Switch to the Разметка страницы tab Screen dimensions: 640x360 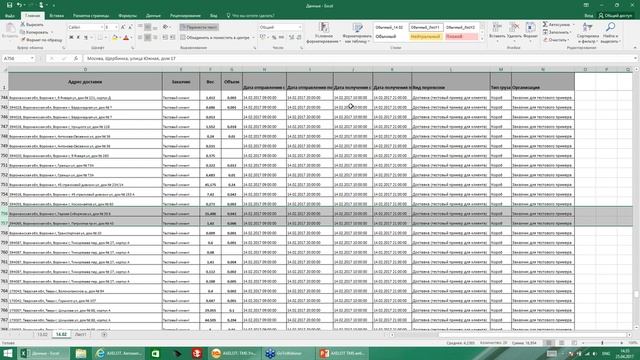(91, 16)
